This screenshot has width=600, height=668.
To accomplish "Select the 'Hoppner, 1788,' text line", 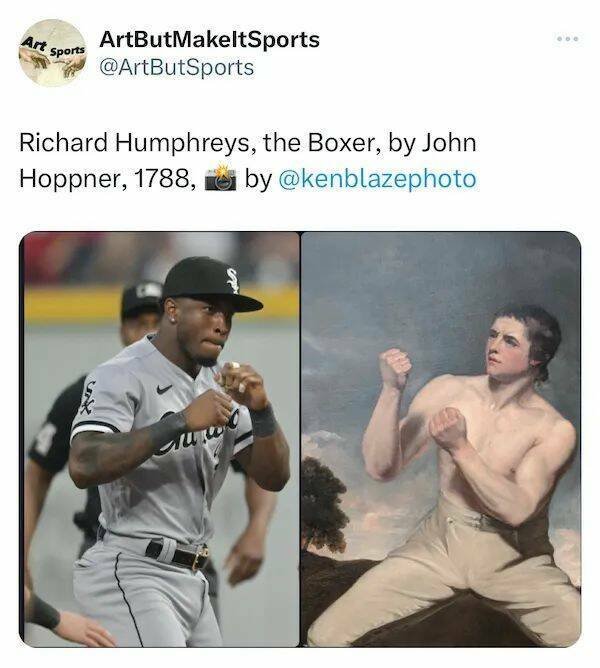I will point(108,179).
